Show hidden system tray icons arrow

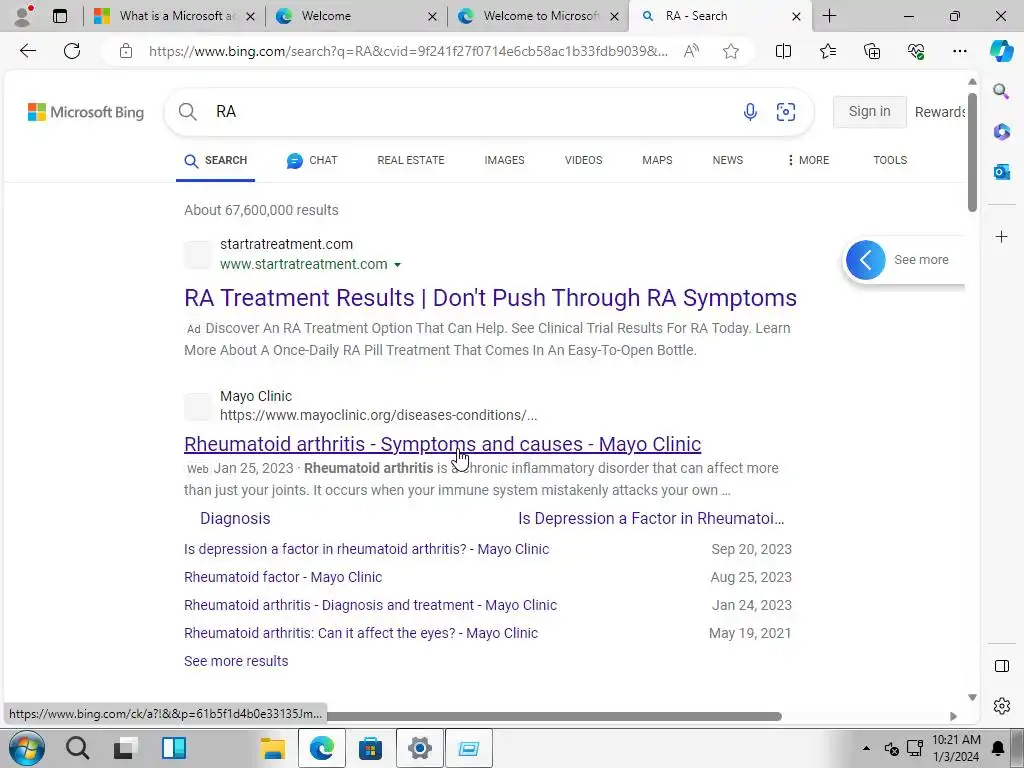tap(866, 748)
